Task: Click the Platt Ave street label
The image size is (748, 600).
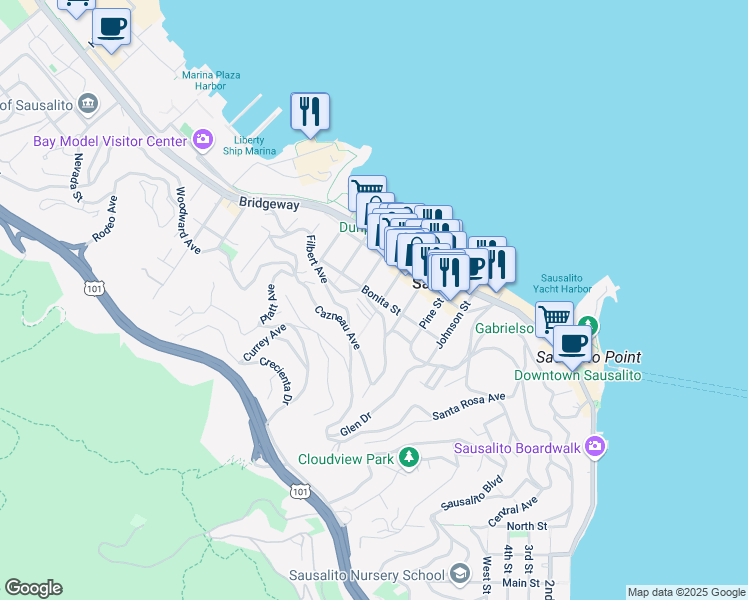Action: (x=269, y=304)
